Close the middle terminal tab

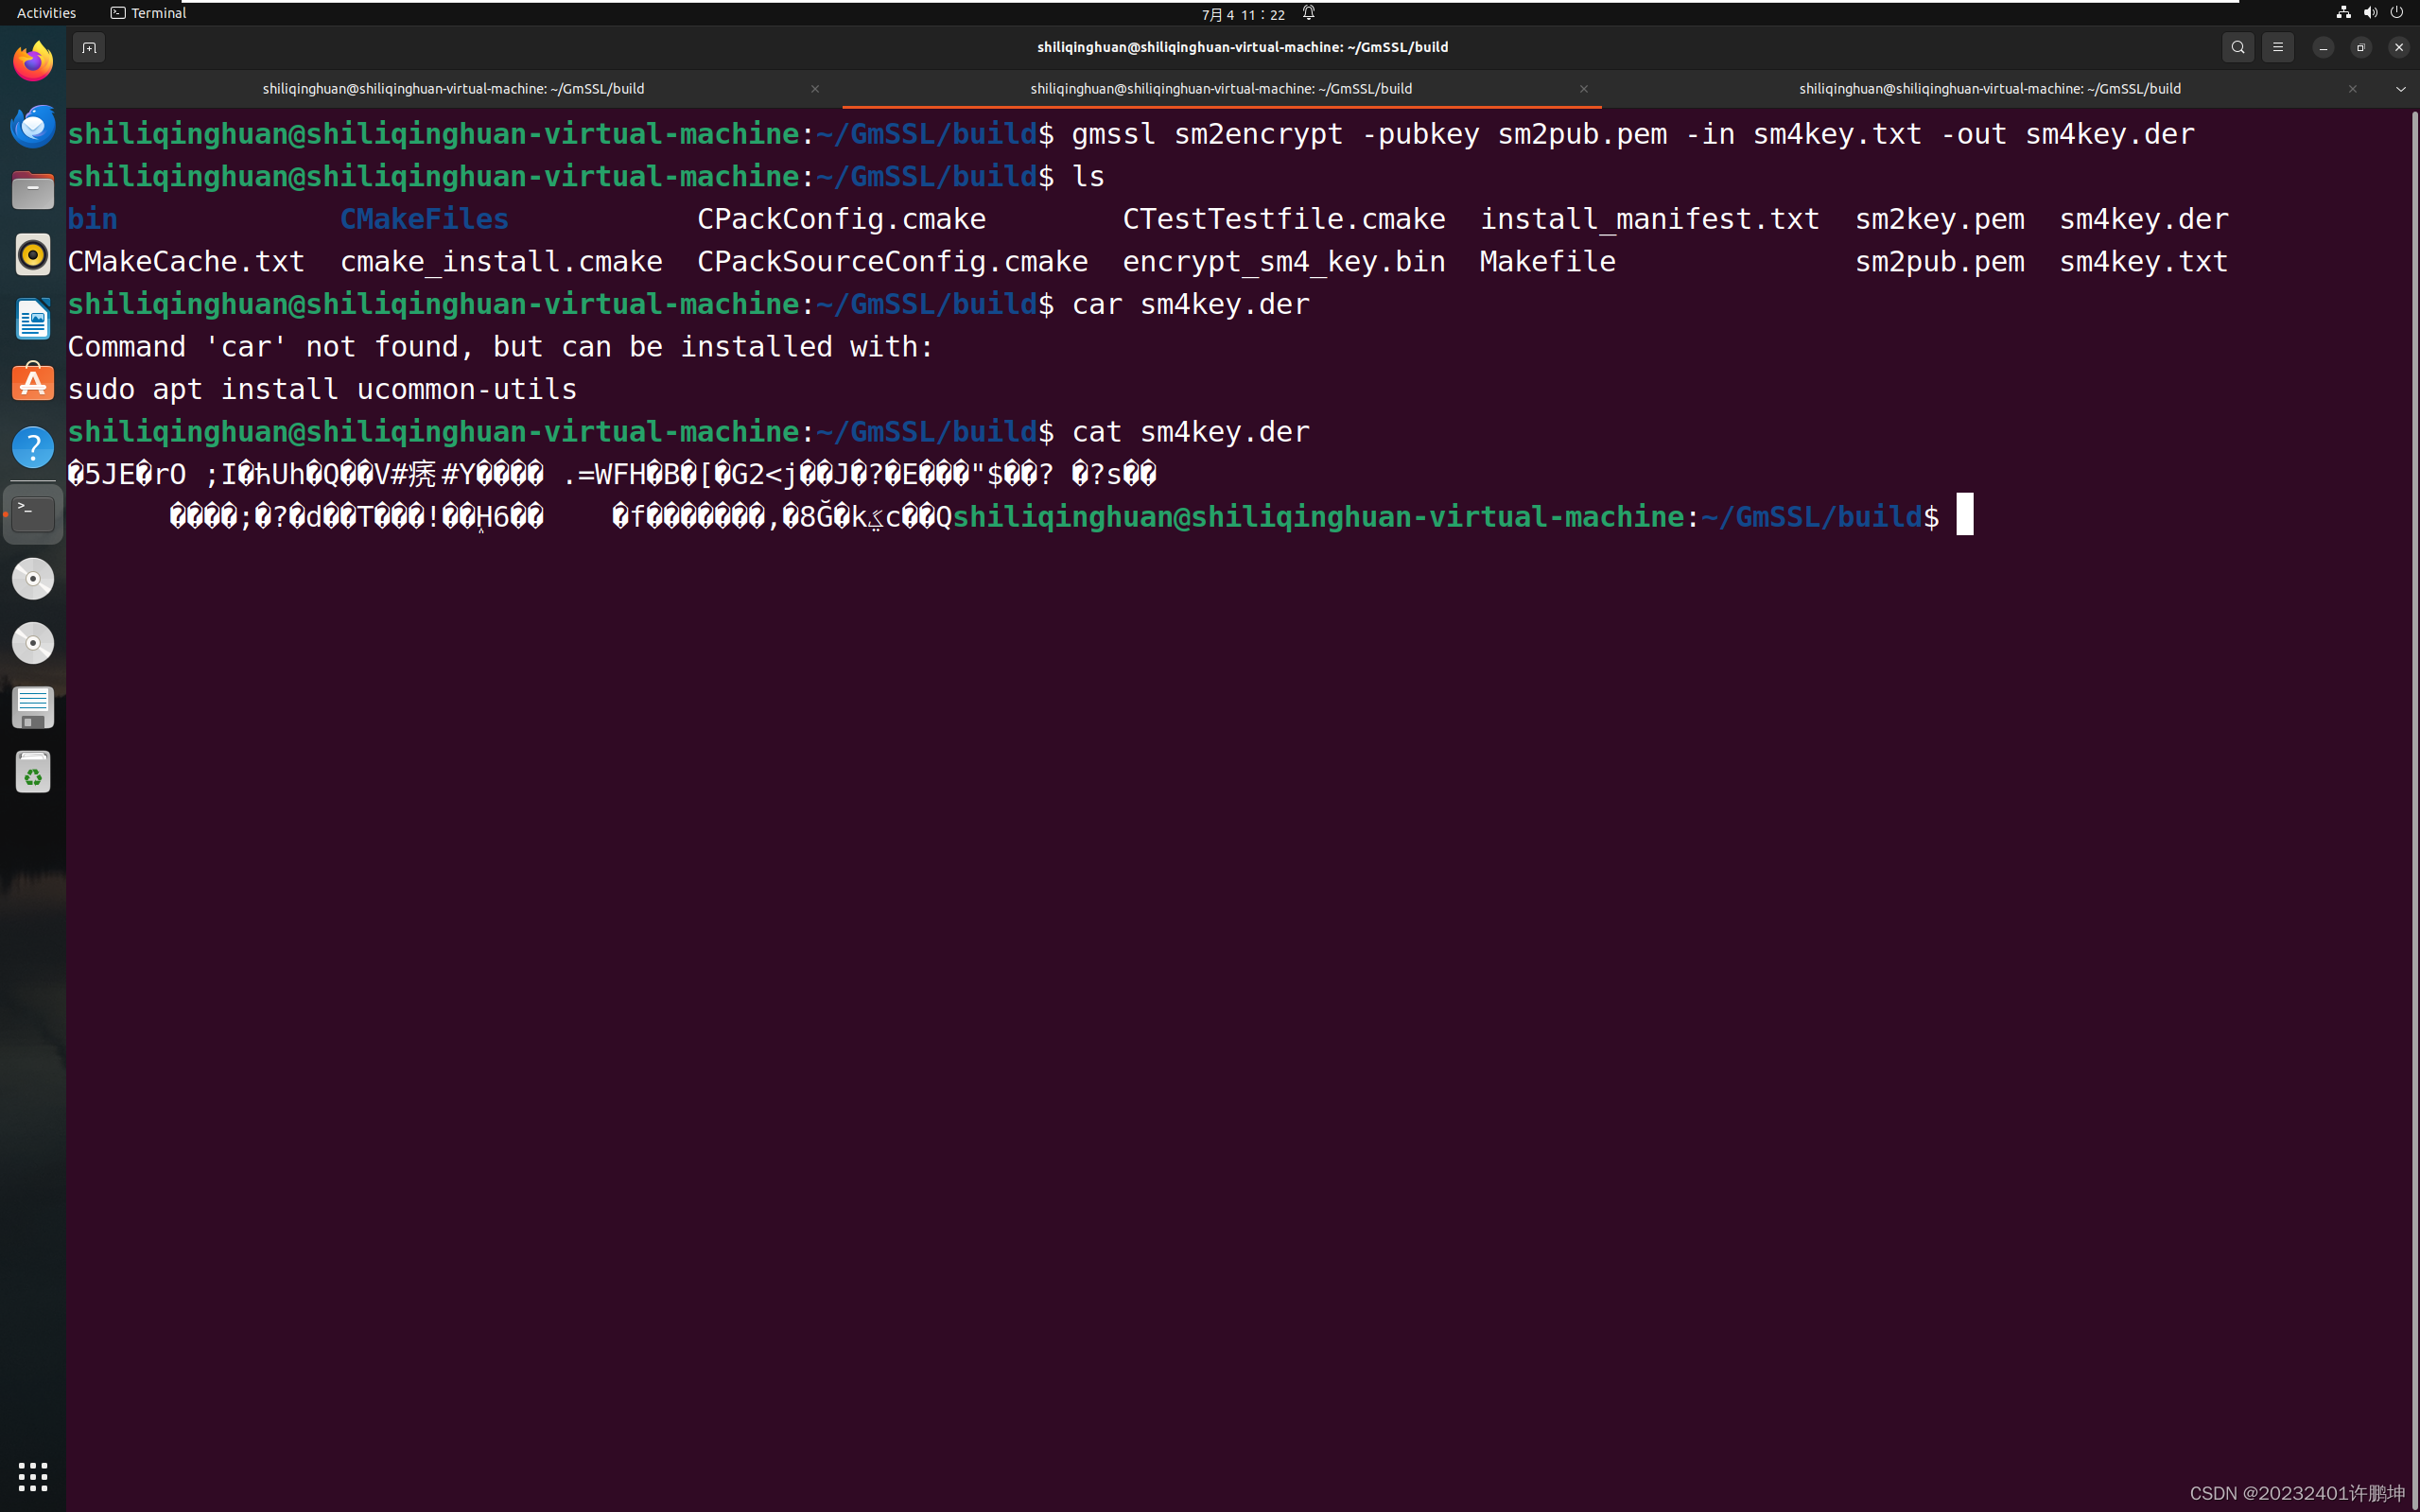point(1584,89)
